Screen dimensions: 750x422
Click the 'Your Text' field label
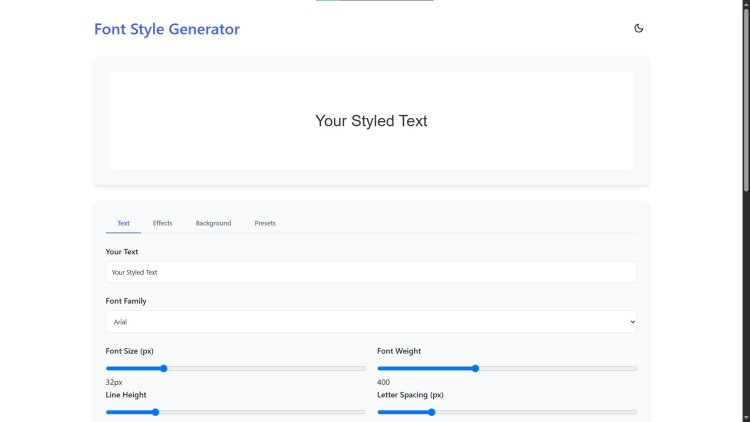coord(122,252)
